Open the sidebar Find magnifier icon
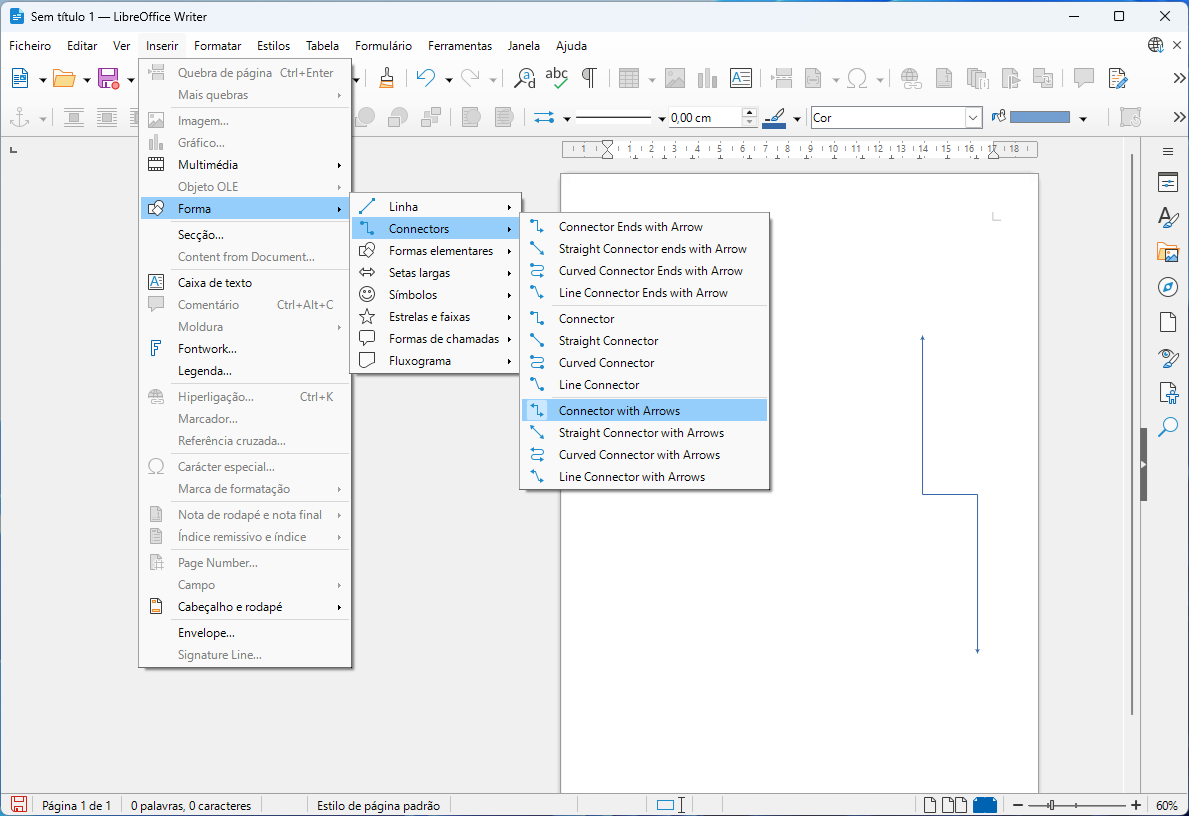This screenshot has width=1190, height=816. coord(1168,427)
